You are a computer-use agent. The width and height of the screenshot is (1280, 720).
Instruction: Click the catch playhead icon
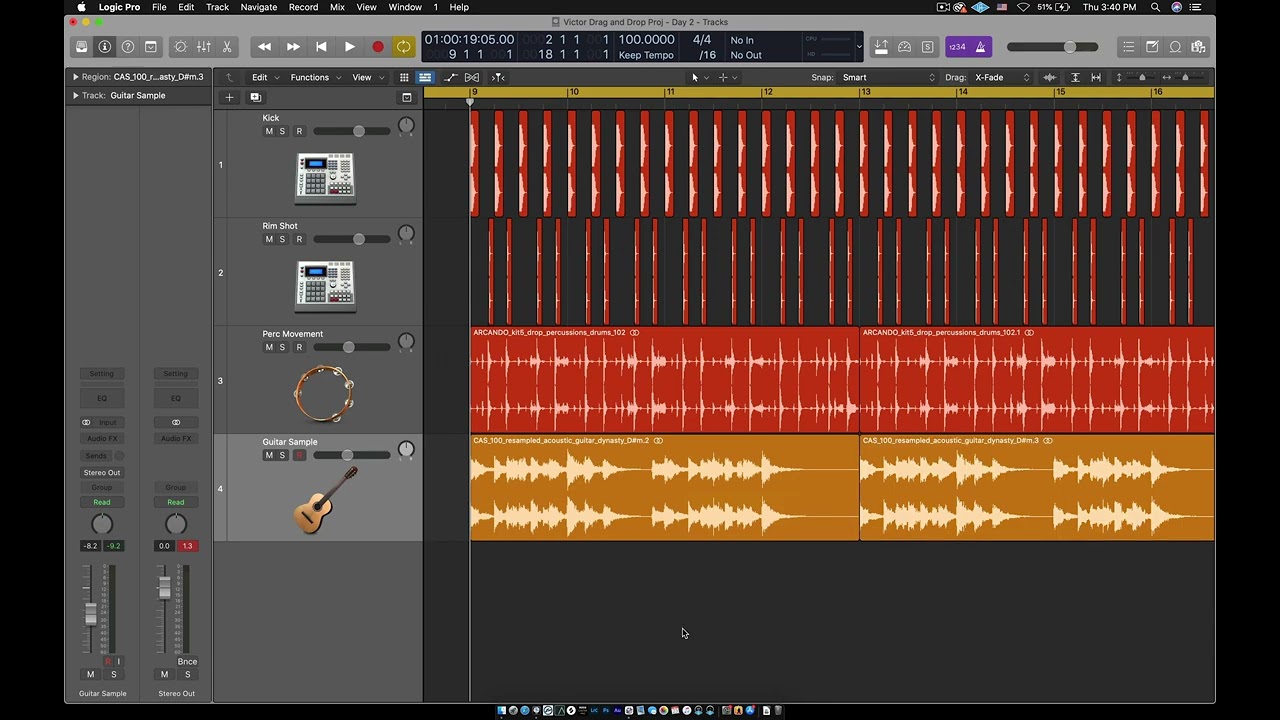tap(498, 77)
